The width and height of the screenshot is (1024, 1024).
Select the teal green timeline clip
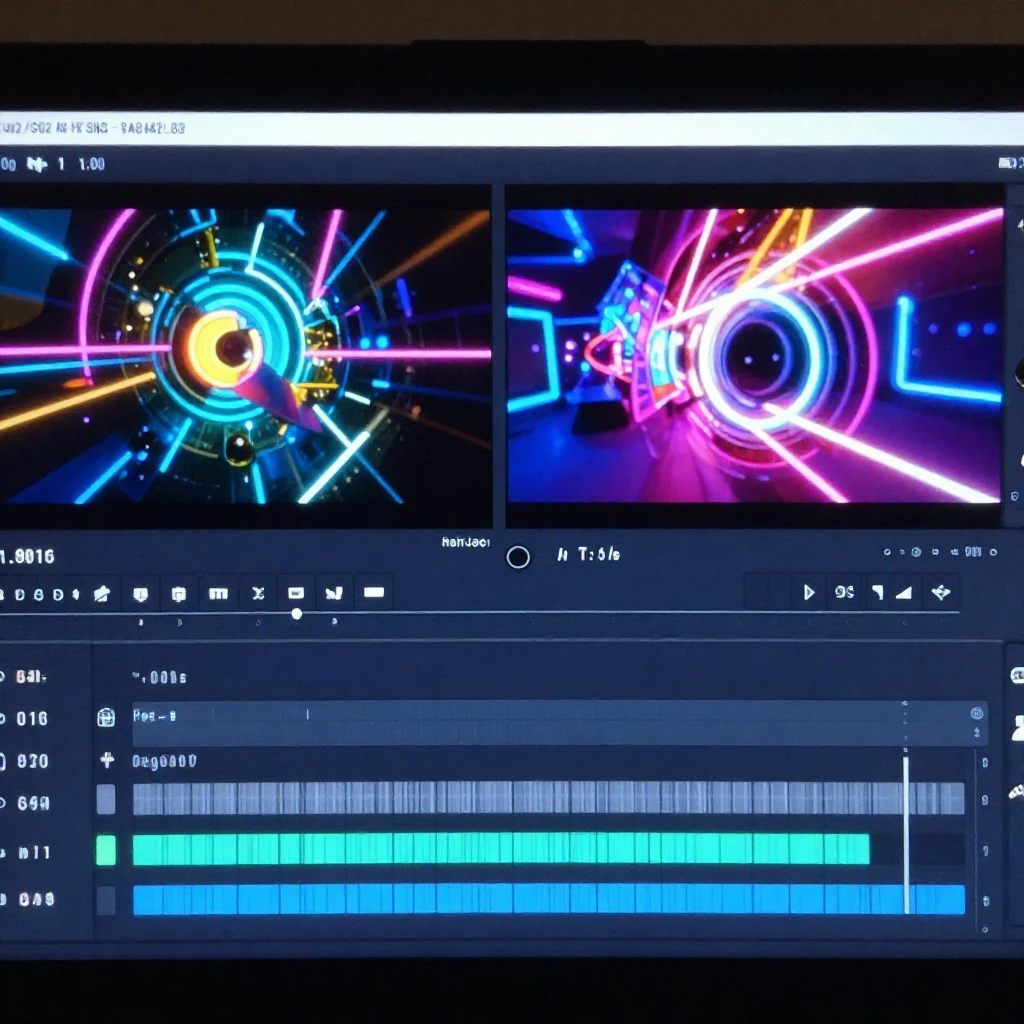point(500,849)
